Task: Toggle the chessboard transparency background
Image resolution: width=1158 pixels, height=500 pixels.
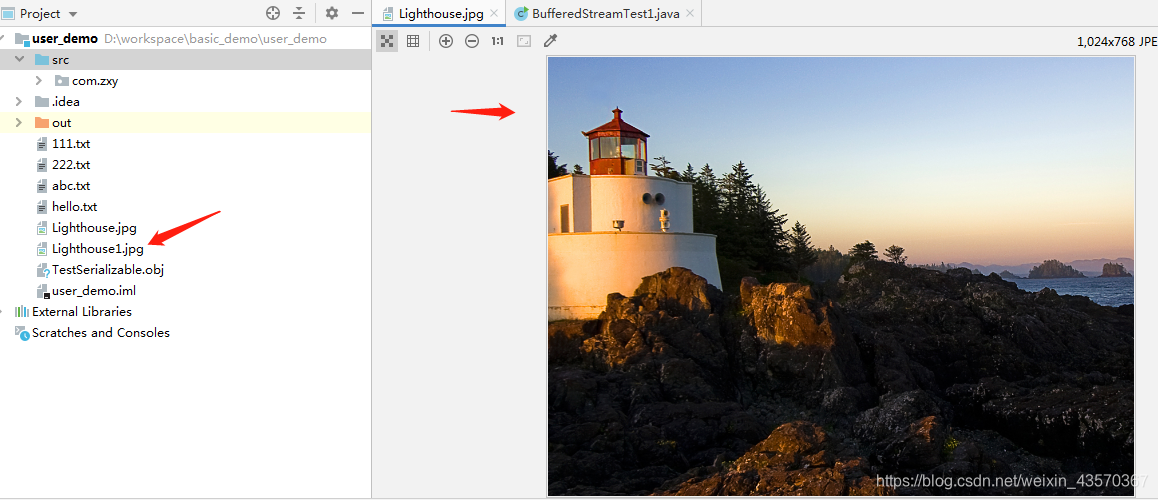Action: click(387, 41)
